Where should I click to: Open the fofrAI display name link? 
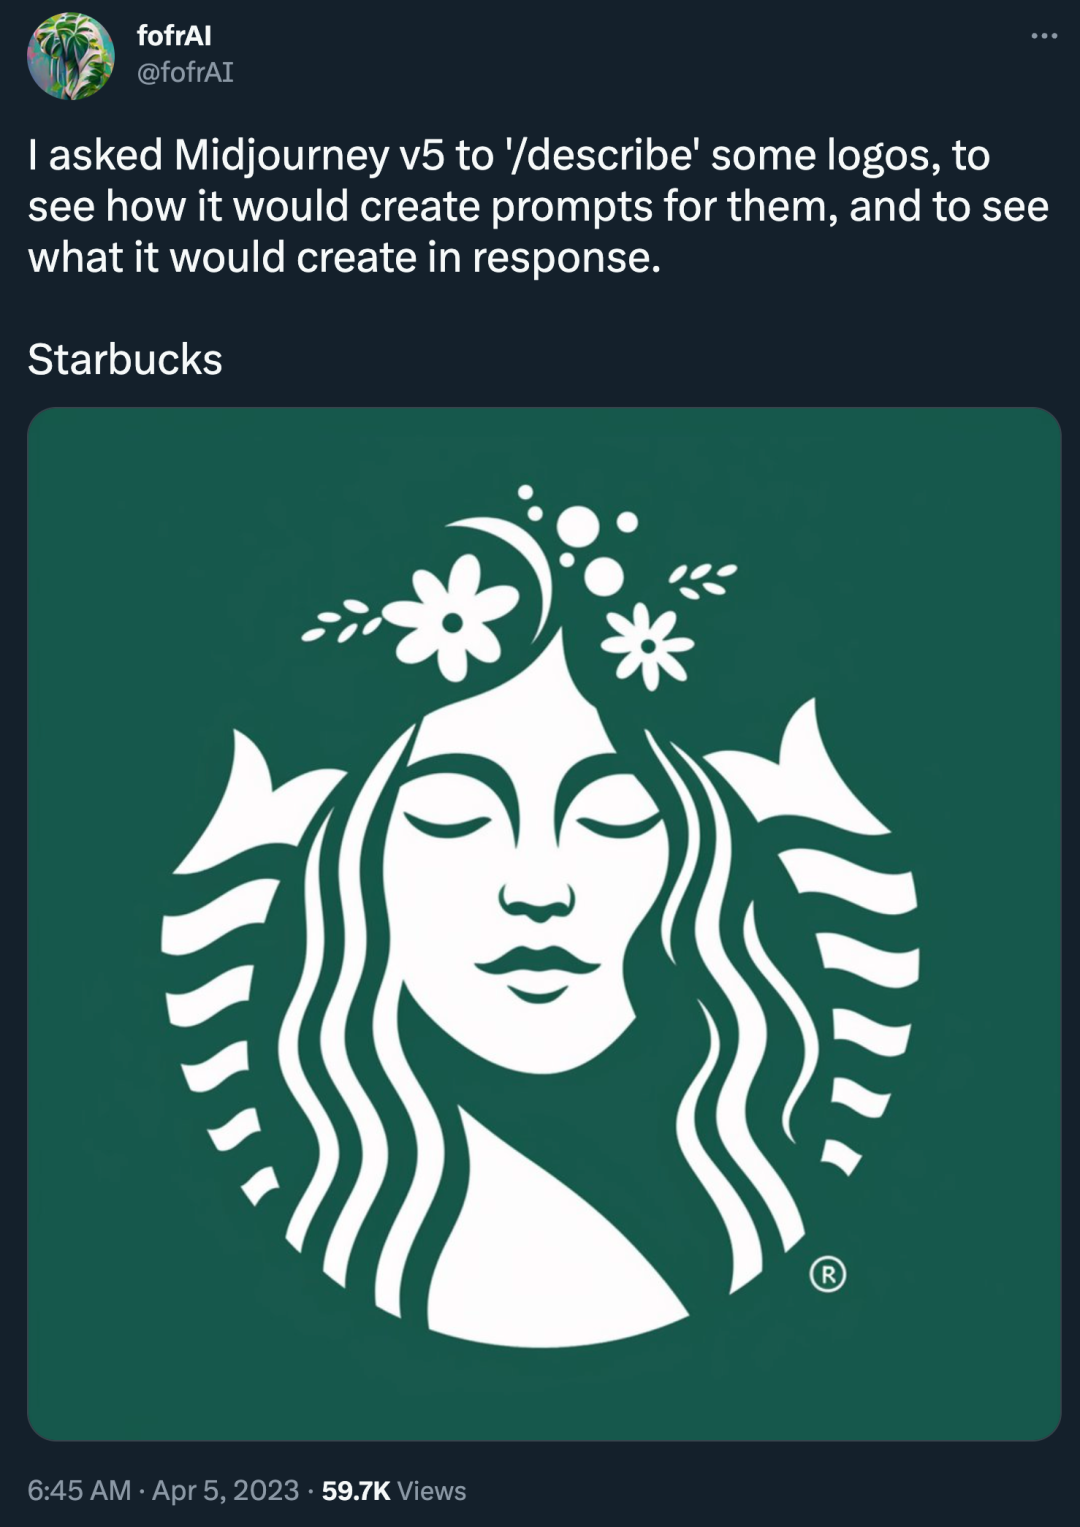point(174,36)
